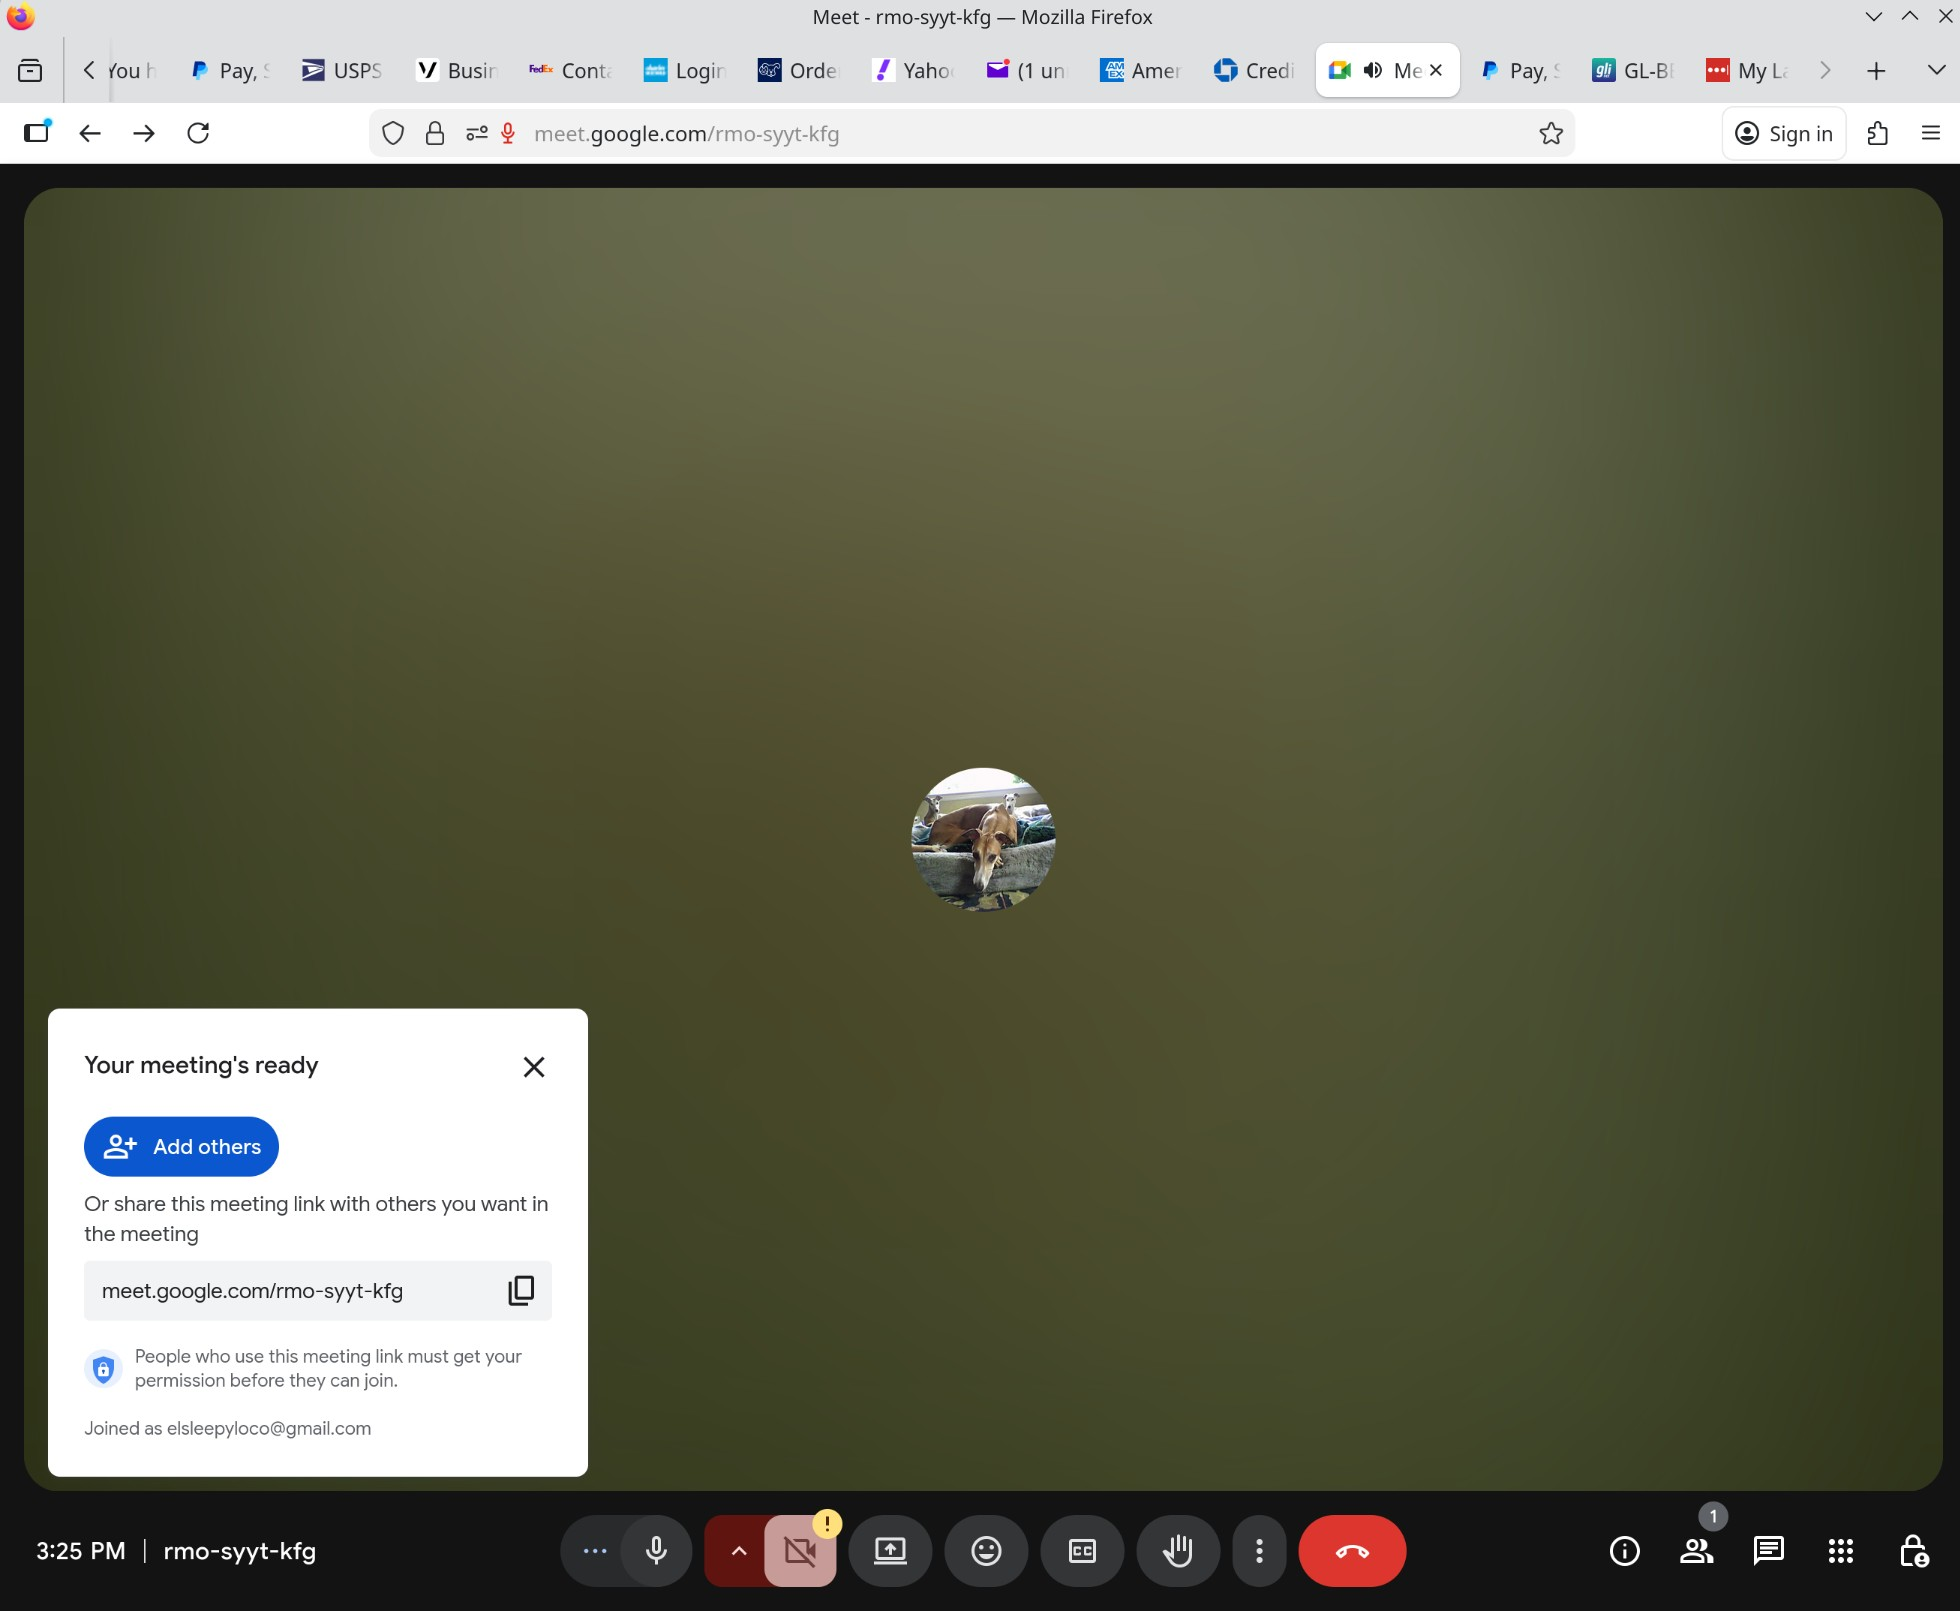Toggle closed captions

tap(1082, 1551)
